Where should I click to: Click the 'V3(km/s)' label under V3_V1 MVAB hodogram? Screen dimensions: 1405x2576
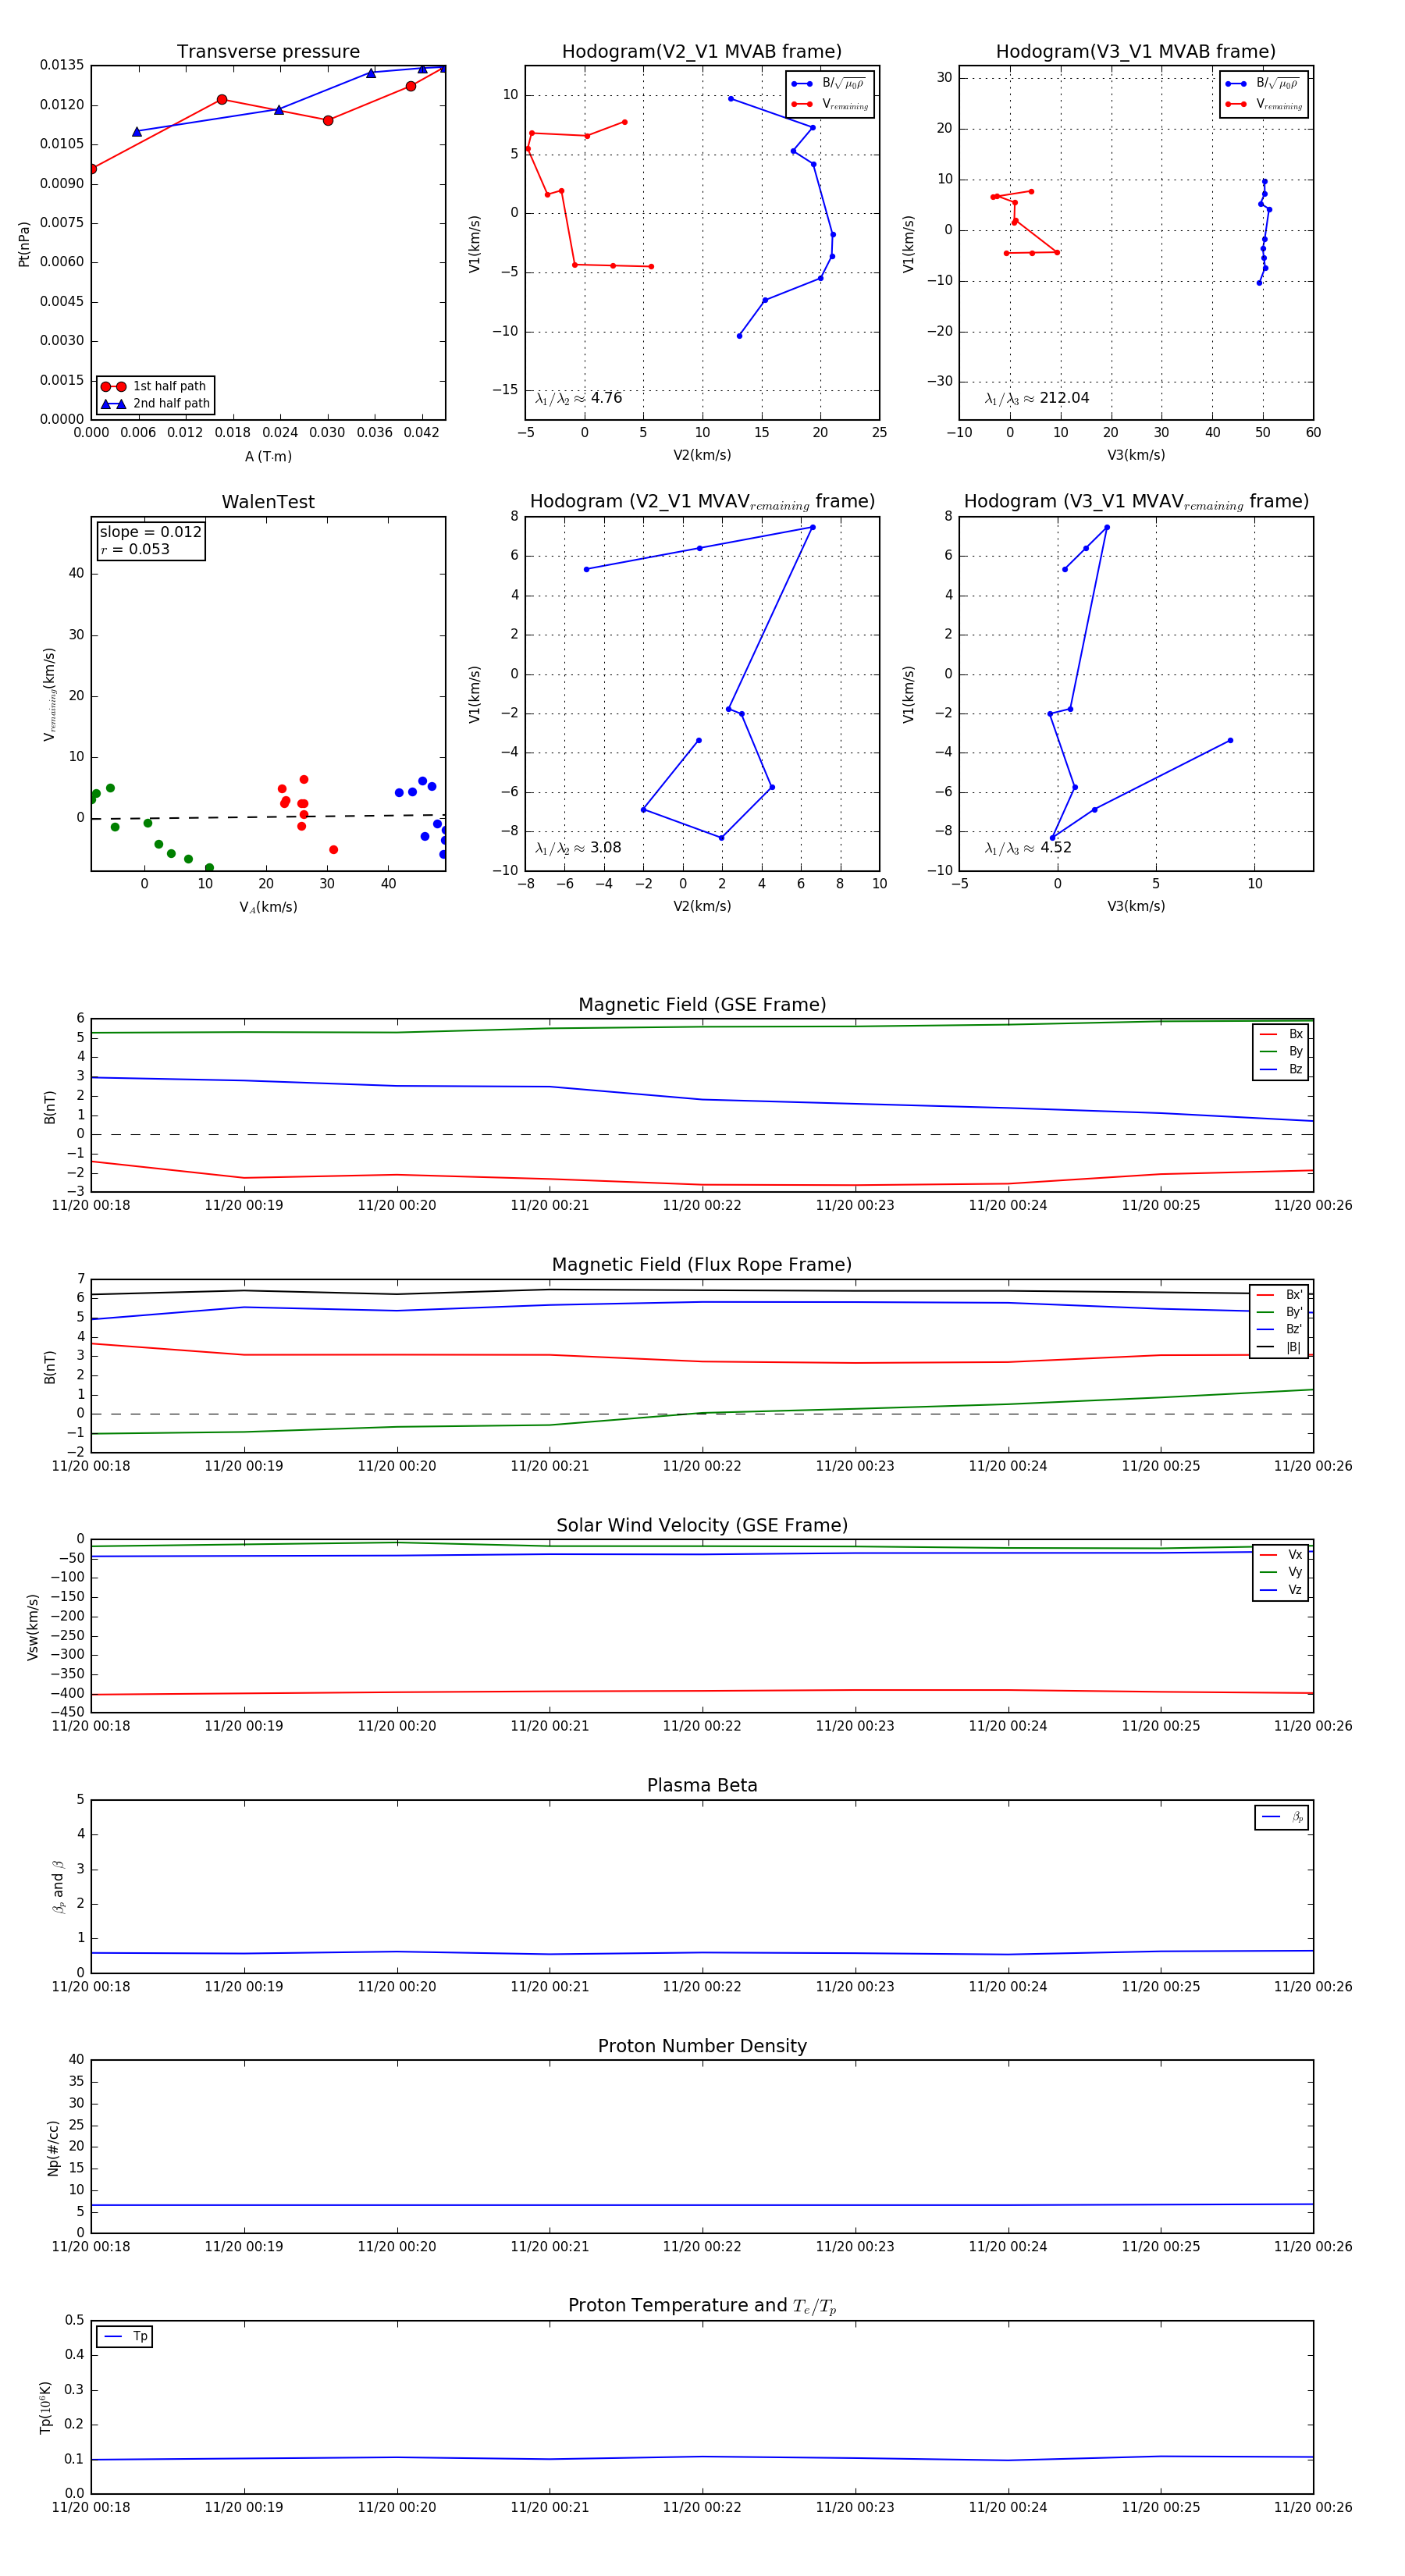pos(1136,455)
